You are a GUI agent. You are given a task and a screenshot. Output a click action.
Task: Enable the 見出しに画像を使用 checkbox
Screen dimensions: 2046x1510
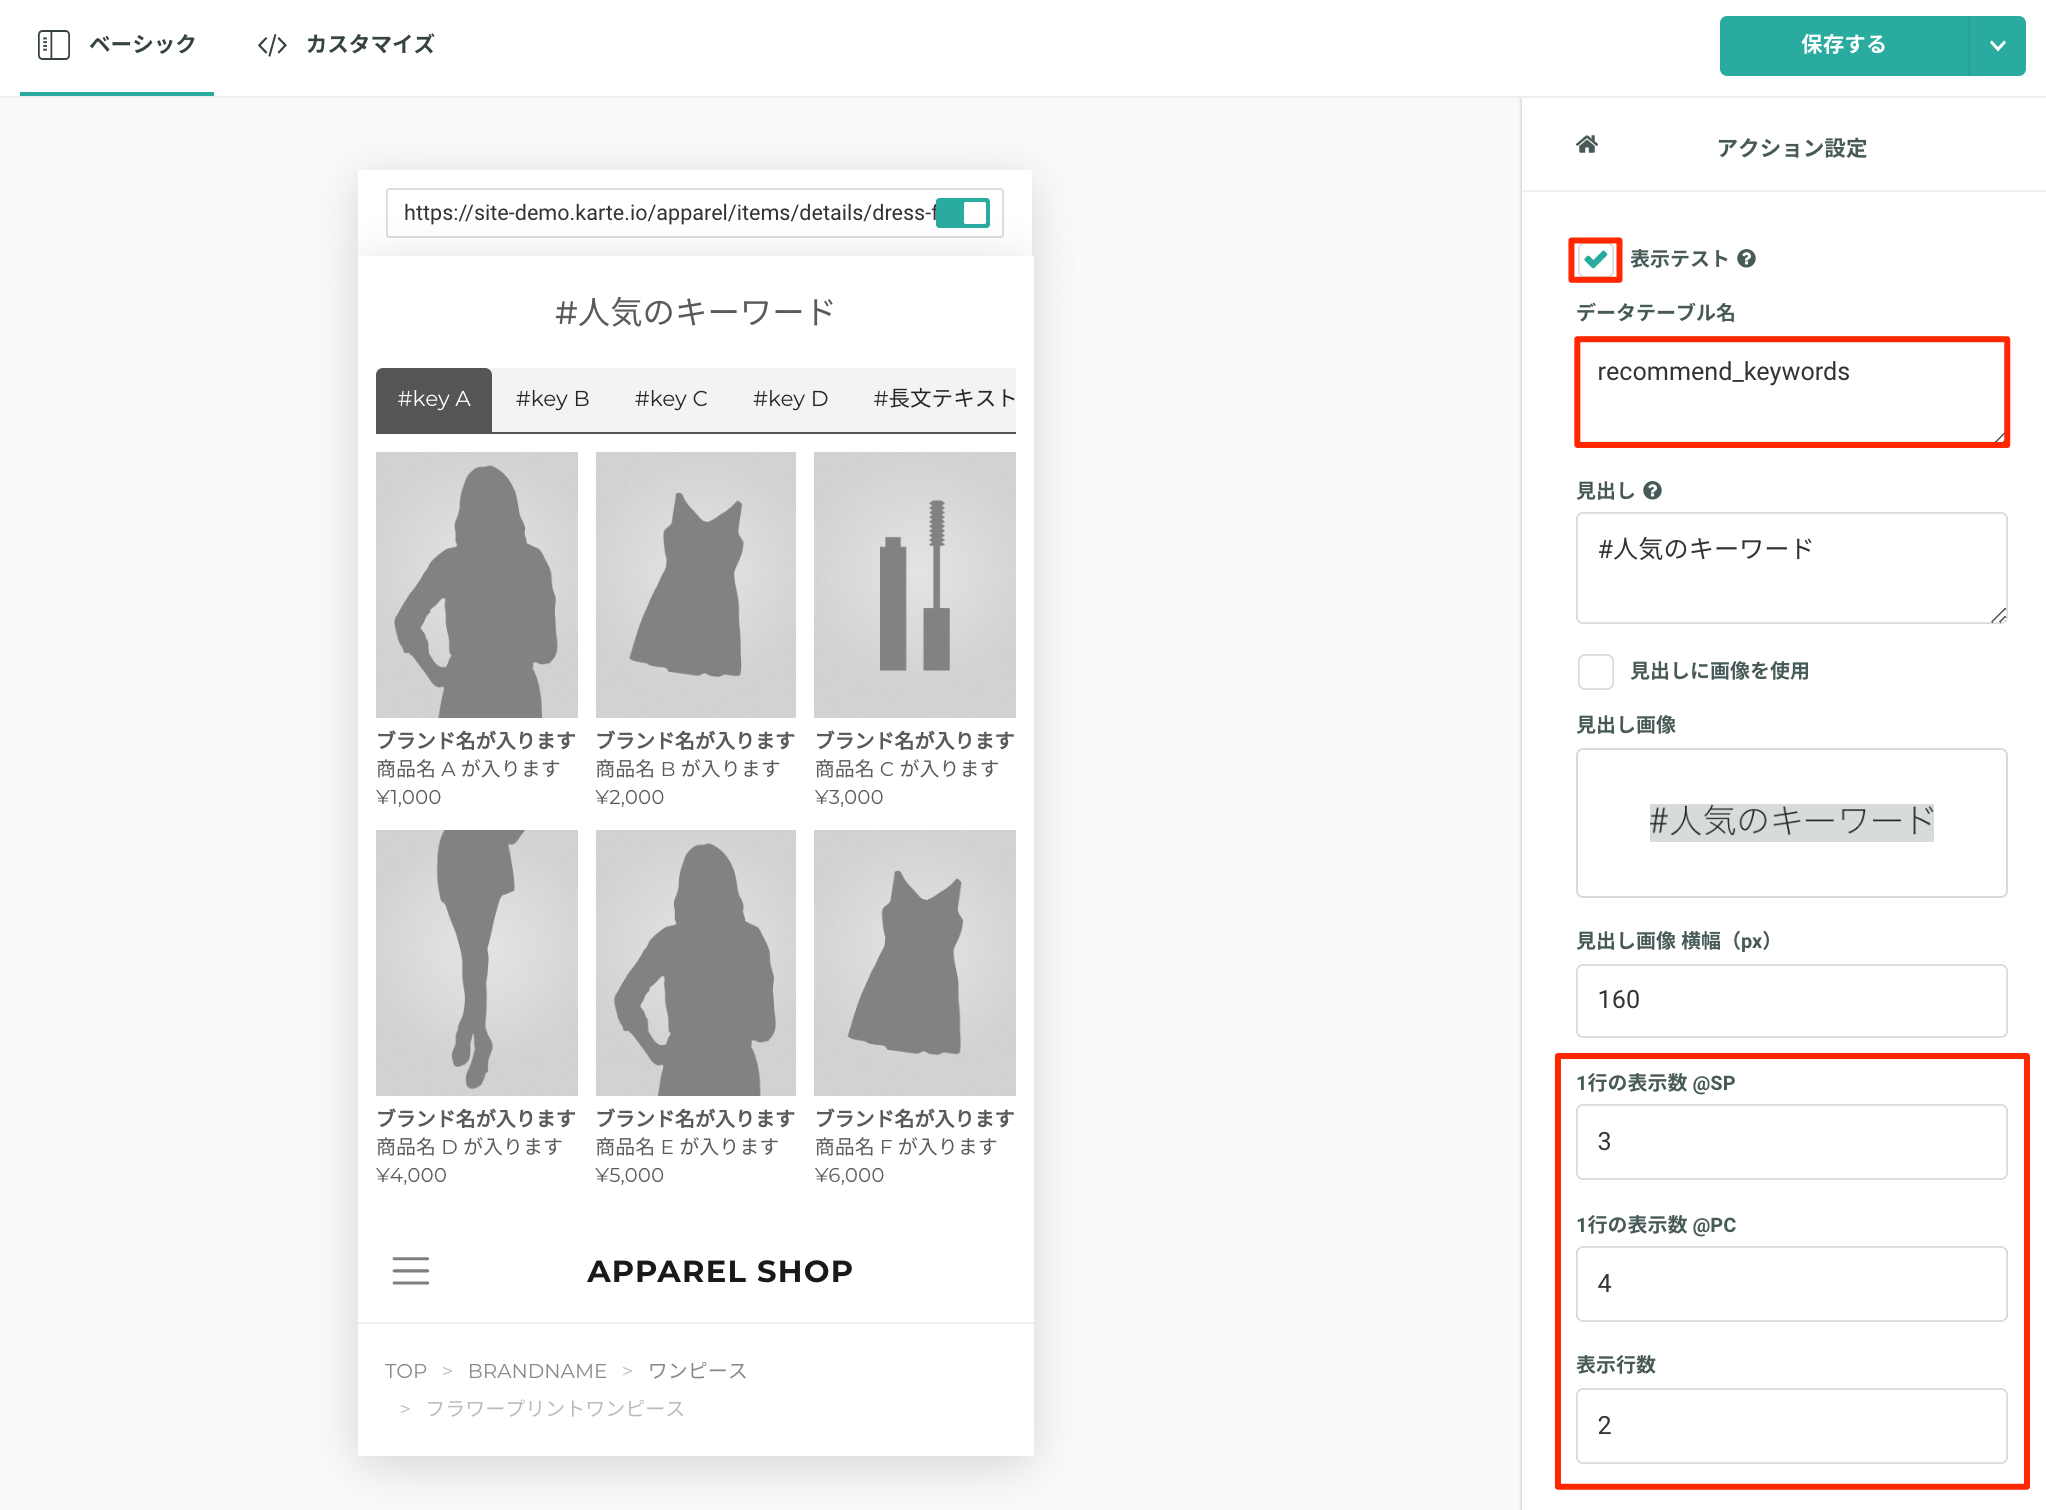click(x=1595, y=671)
